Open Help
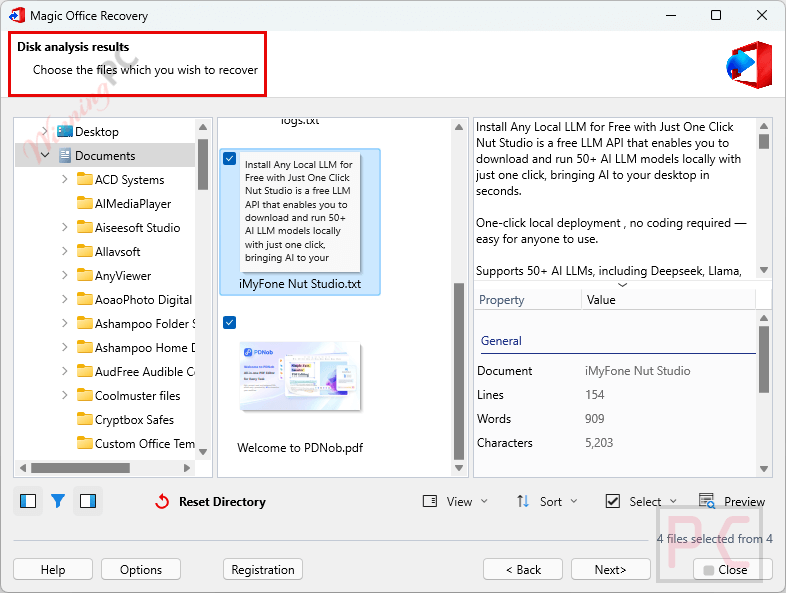The width and height of the screenshot is (786, 593). [53, 569]
